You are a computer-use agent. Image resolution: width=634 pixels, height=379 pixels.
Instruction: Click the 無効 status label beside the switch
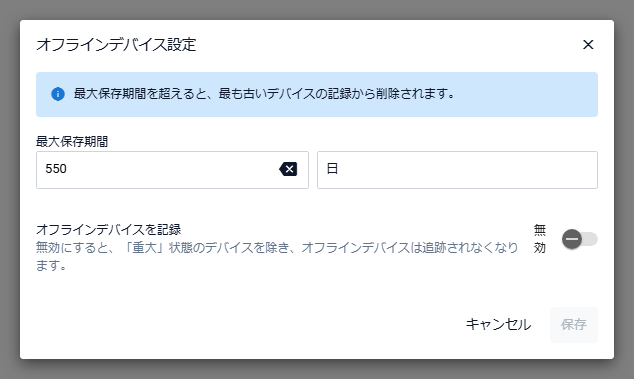tap(539, 239)
